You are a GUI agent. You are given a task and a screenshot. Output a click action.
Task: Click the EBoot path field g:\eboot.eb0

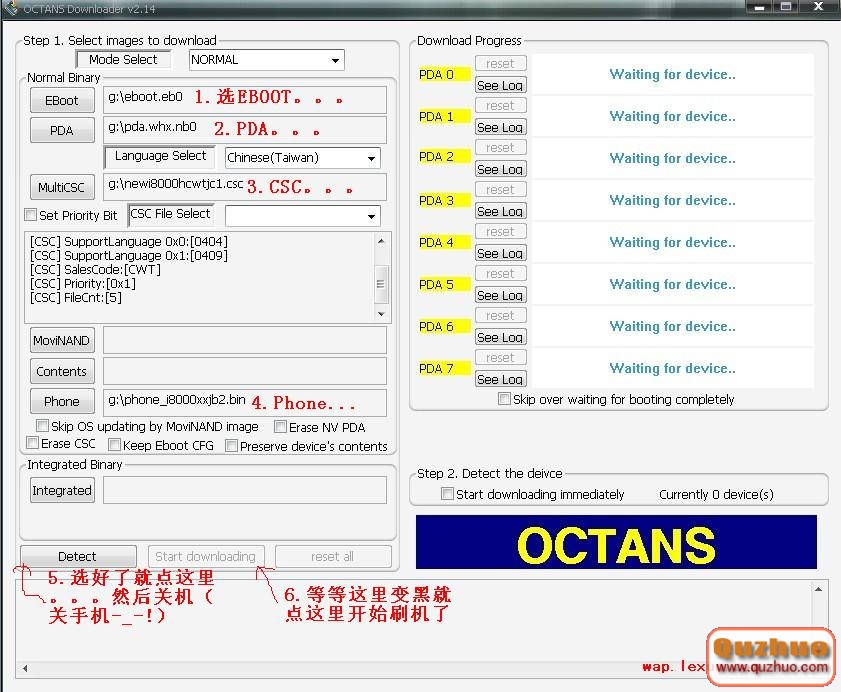pyautogui.click(x=245, y=100)
